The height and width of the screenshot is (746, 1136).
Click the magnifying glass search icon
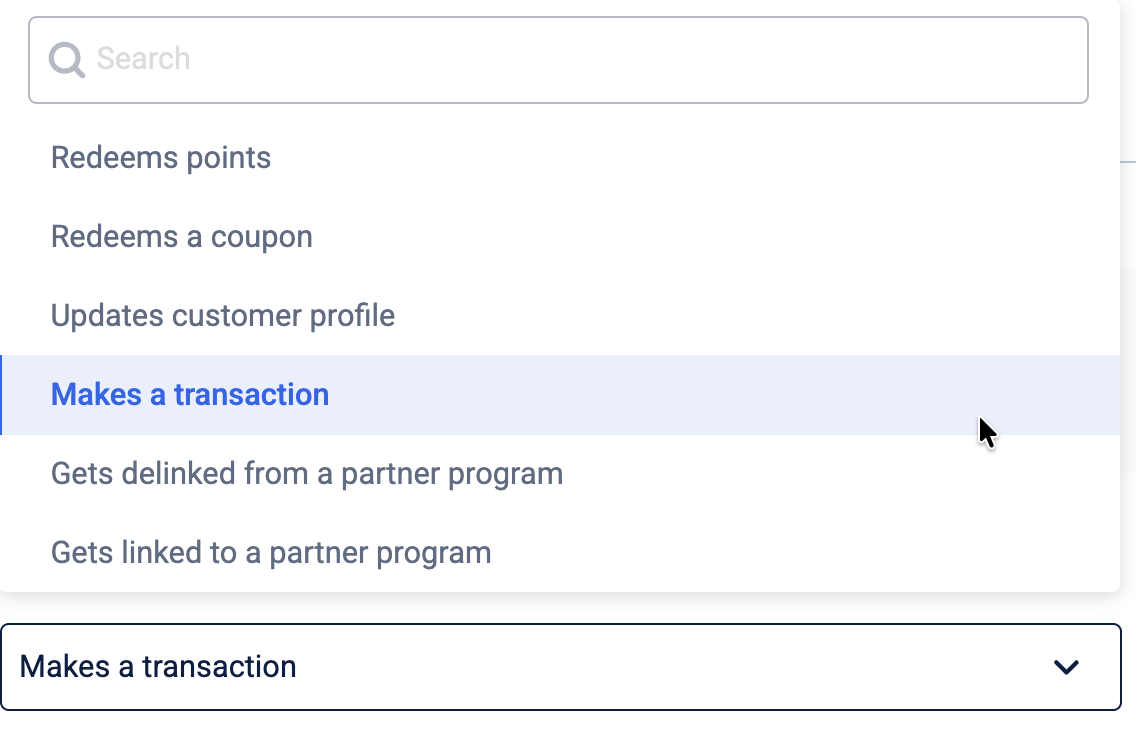tap(68, 60)
